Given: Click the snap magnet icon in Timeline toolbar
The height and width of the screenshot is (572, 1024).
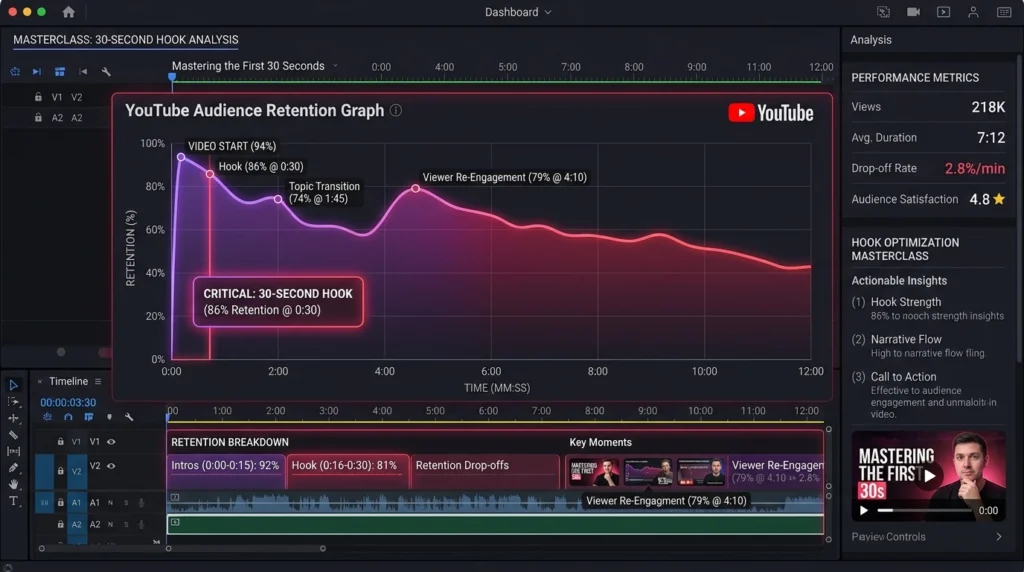Looking at the screenshot, I should tap(68, 417).
